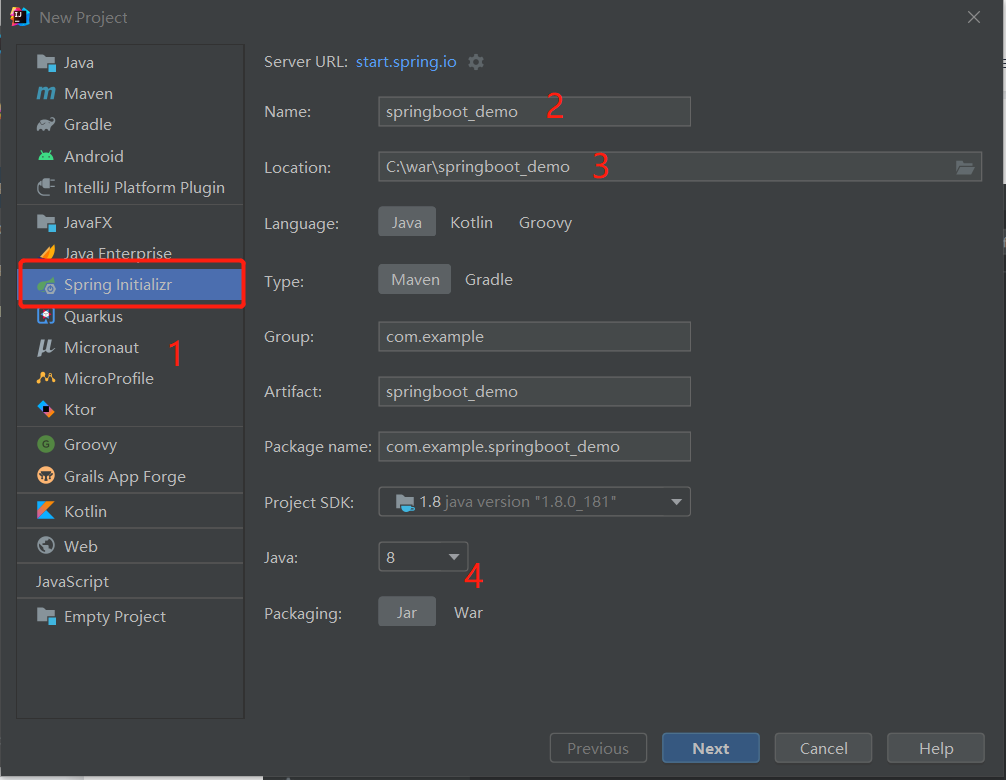1006x780 pixels.
Task: Close the New Project dialog
Action: click(x=974, y=17)
